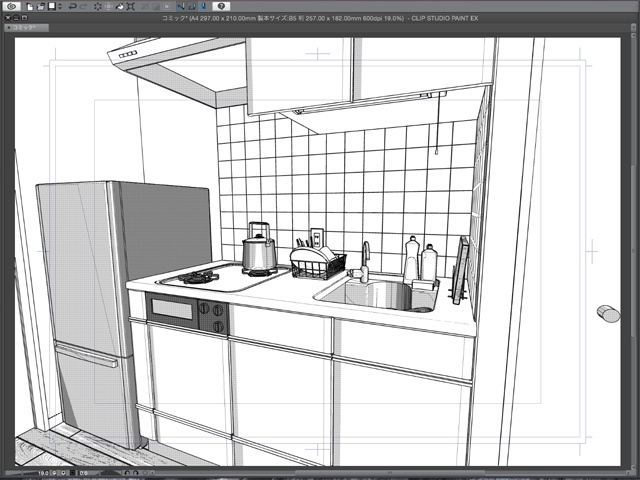Toggle snap to special ruler
640x480 pixels.
[192, 6]
